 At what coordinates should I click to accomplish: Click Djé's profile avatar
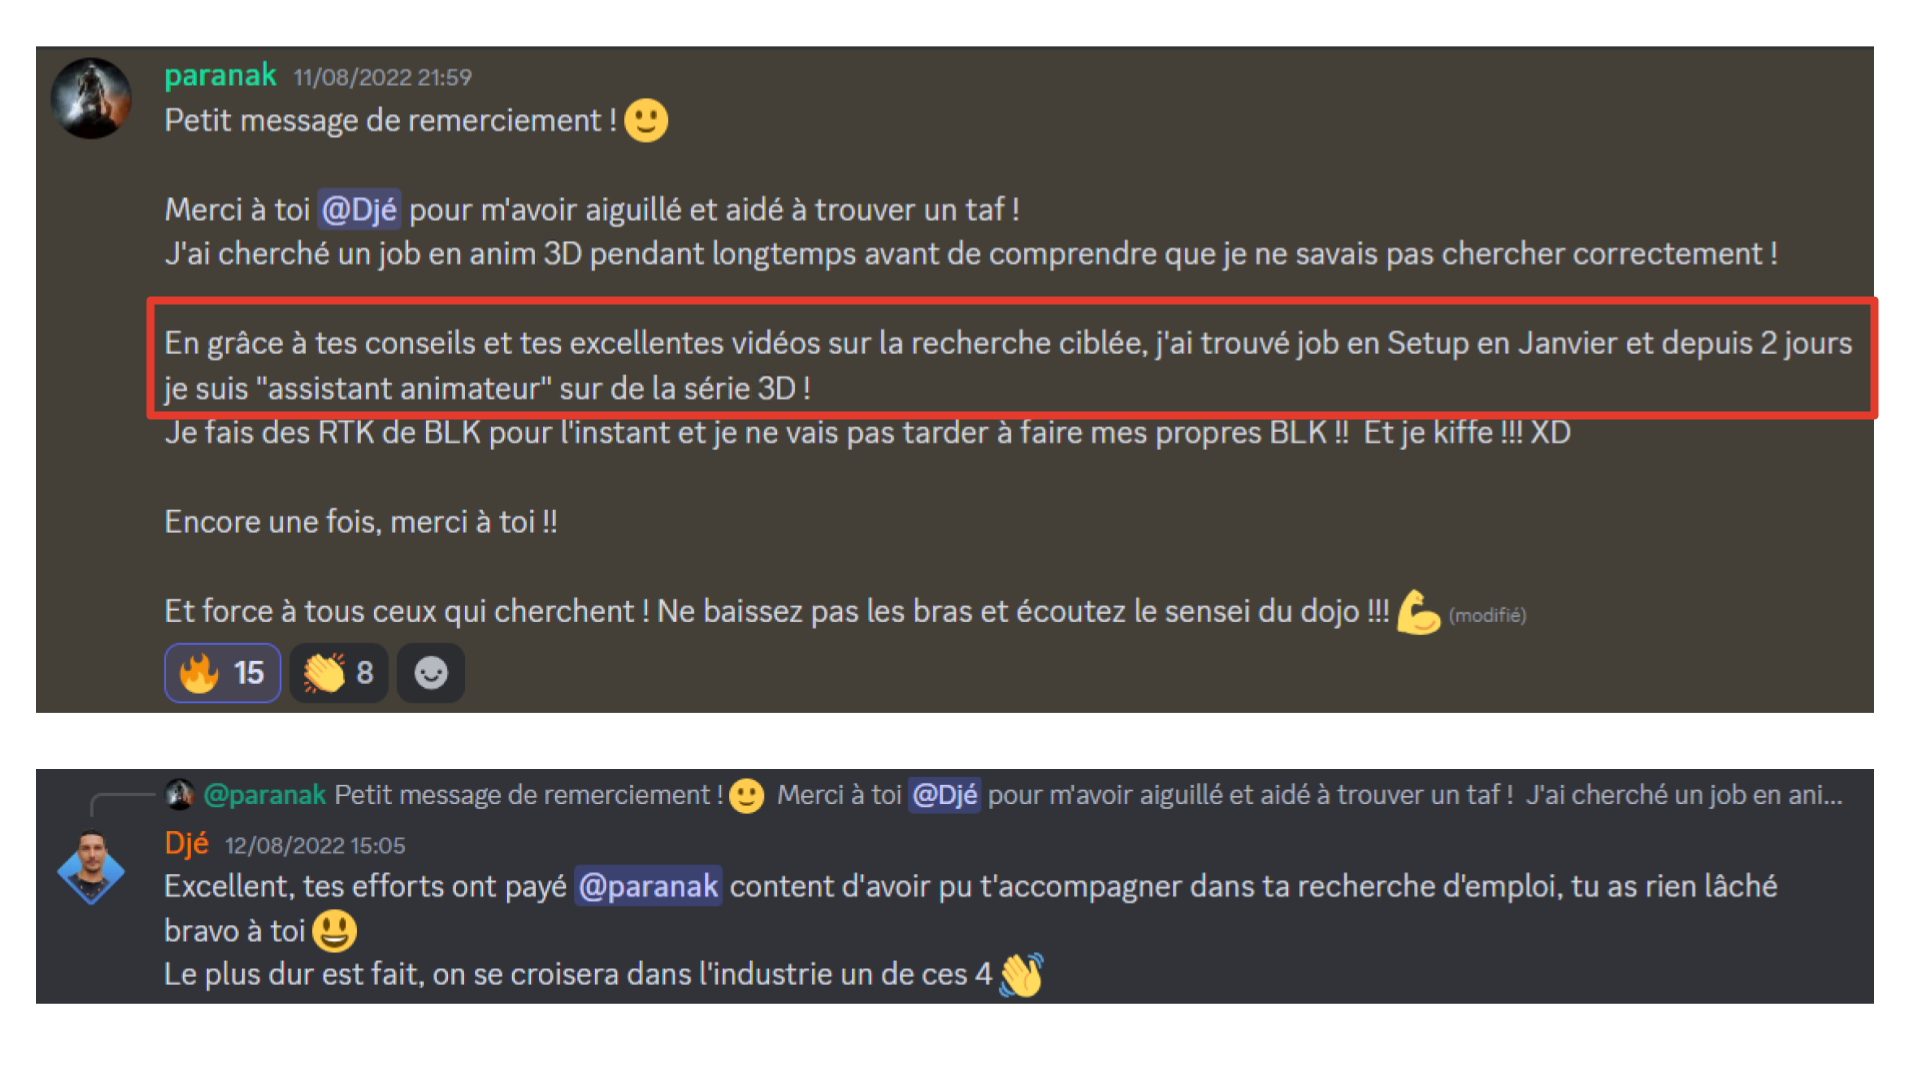(x=91, y=868)
